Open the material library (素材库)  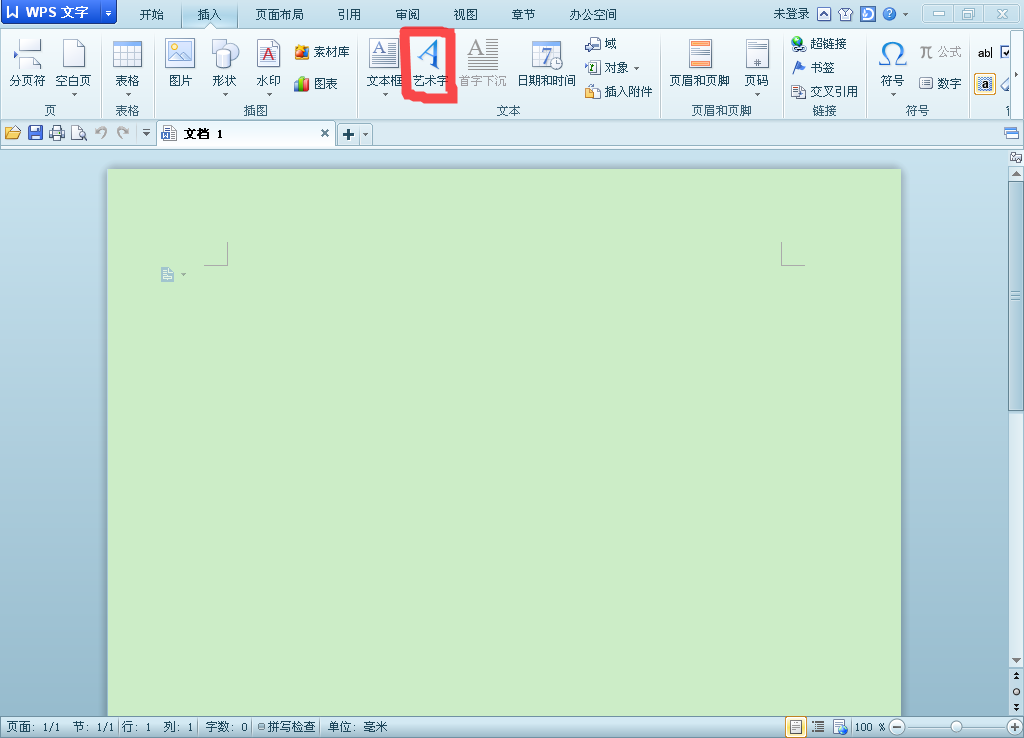322,52
